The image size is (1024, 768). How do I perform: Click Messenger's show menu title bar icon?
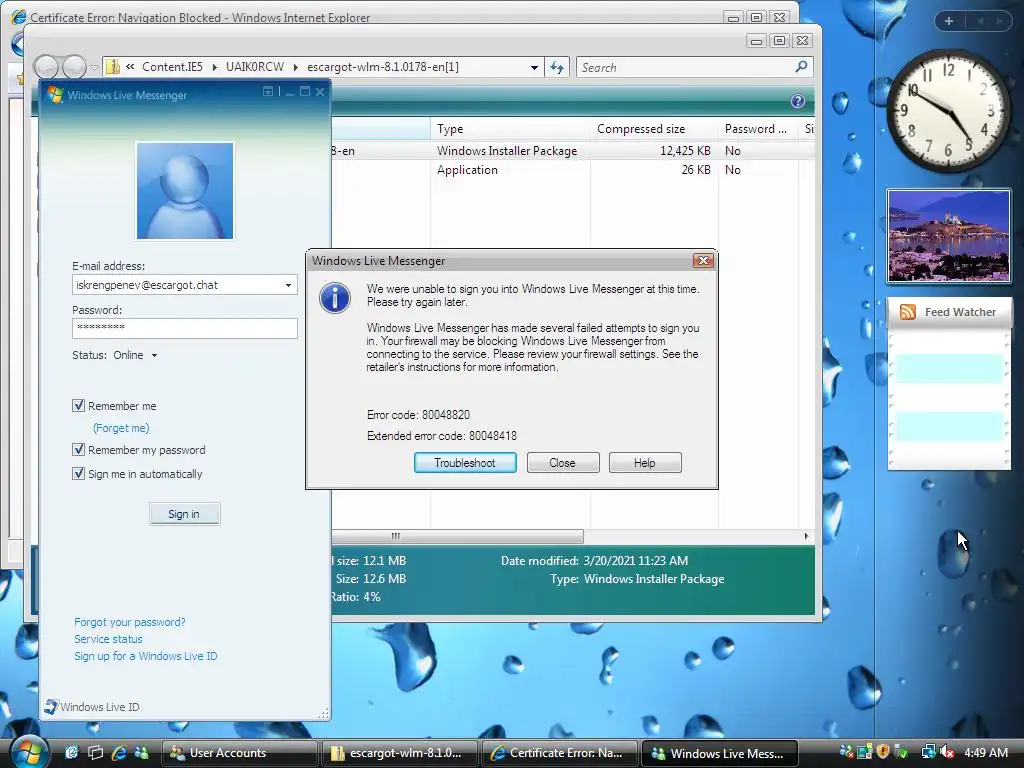point(268,91)
